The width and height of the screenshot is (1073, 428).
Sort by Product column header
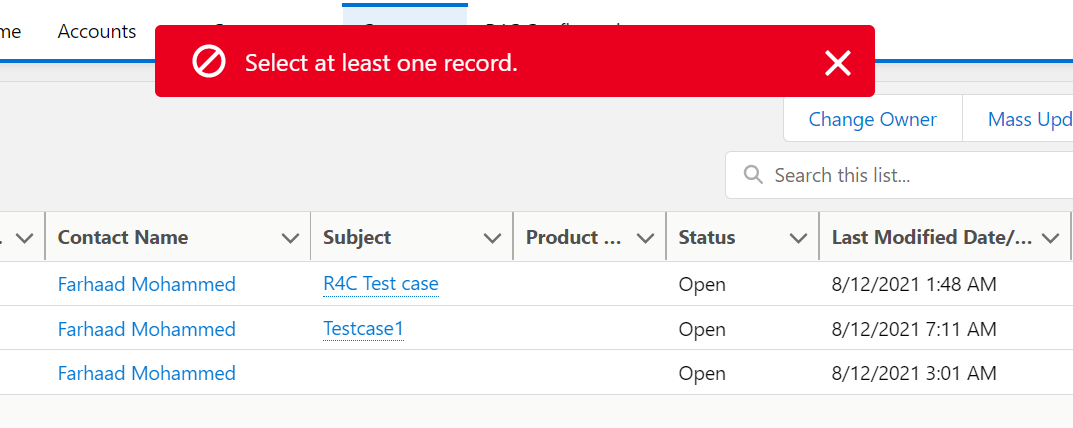click(x=573, y=238)
